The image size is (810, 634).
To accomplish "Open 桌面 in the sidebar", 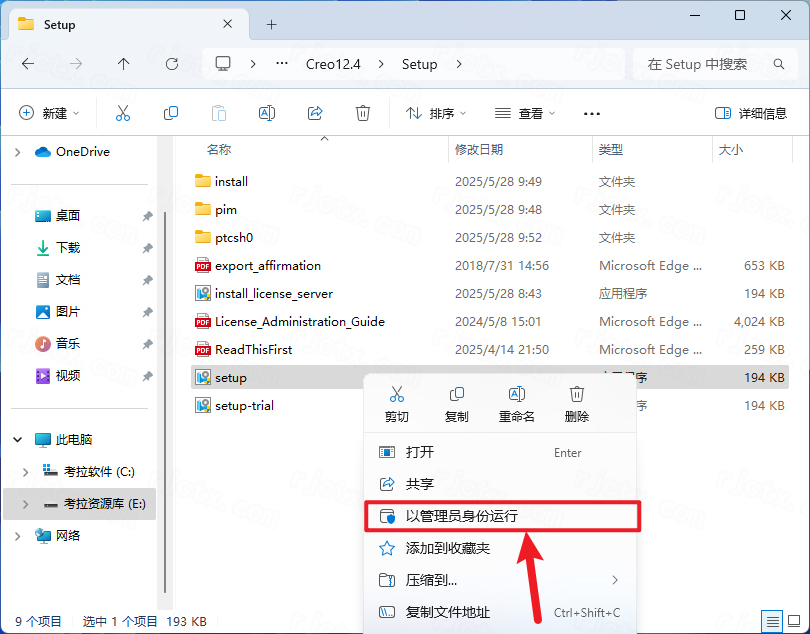I will pyautogui.click(x=67, y=215).
